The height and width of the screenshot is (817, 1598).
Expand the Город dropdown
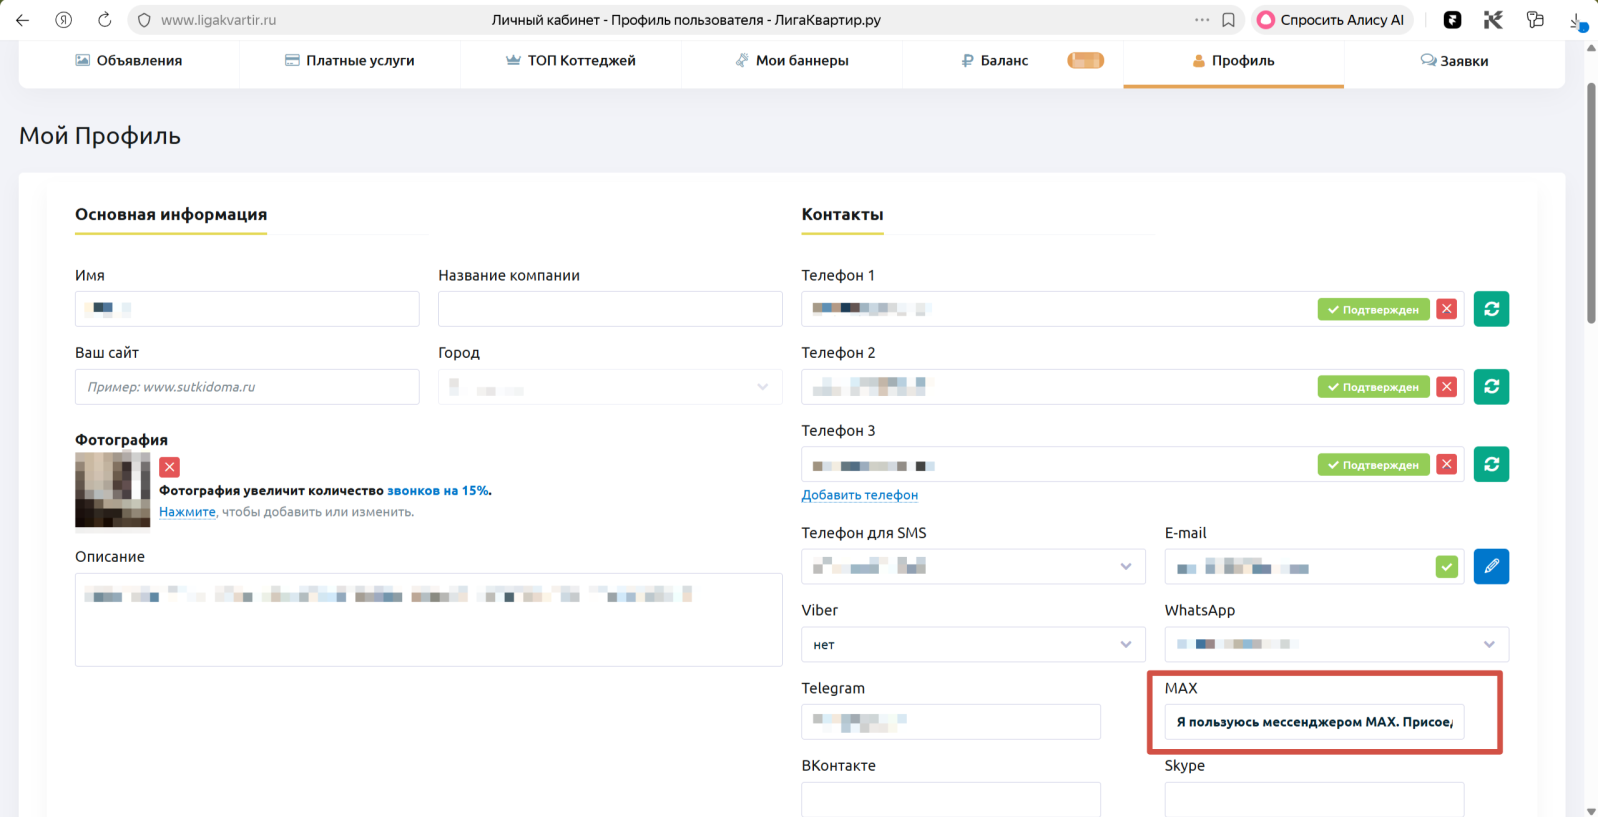610,387
